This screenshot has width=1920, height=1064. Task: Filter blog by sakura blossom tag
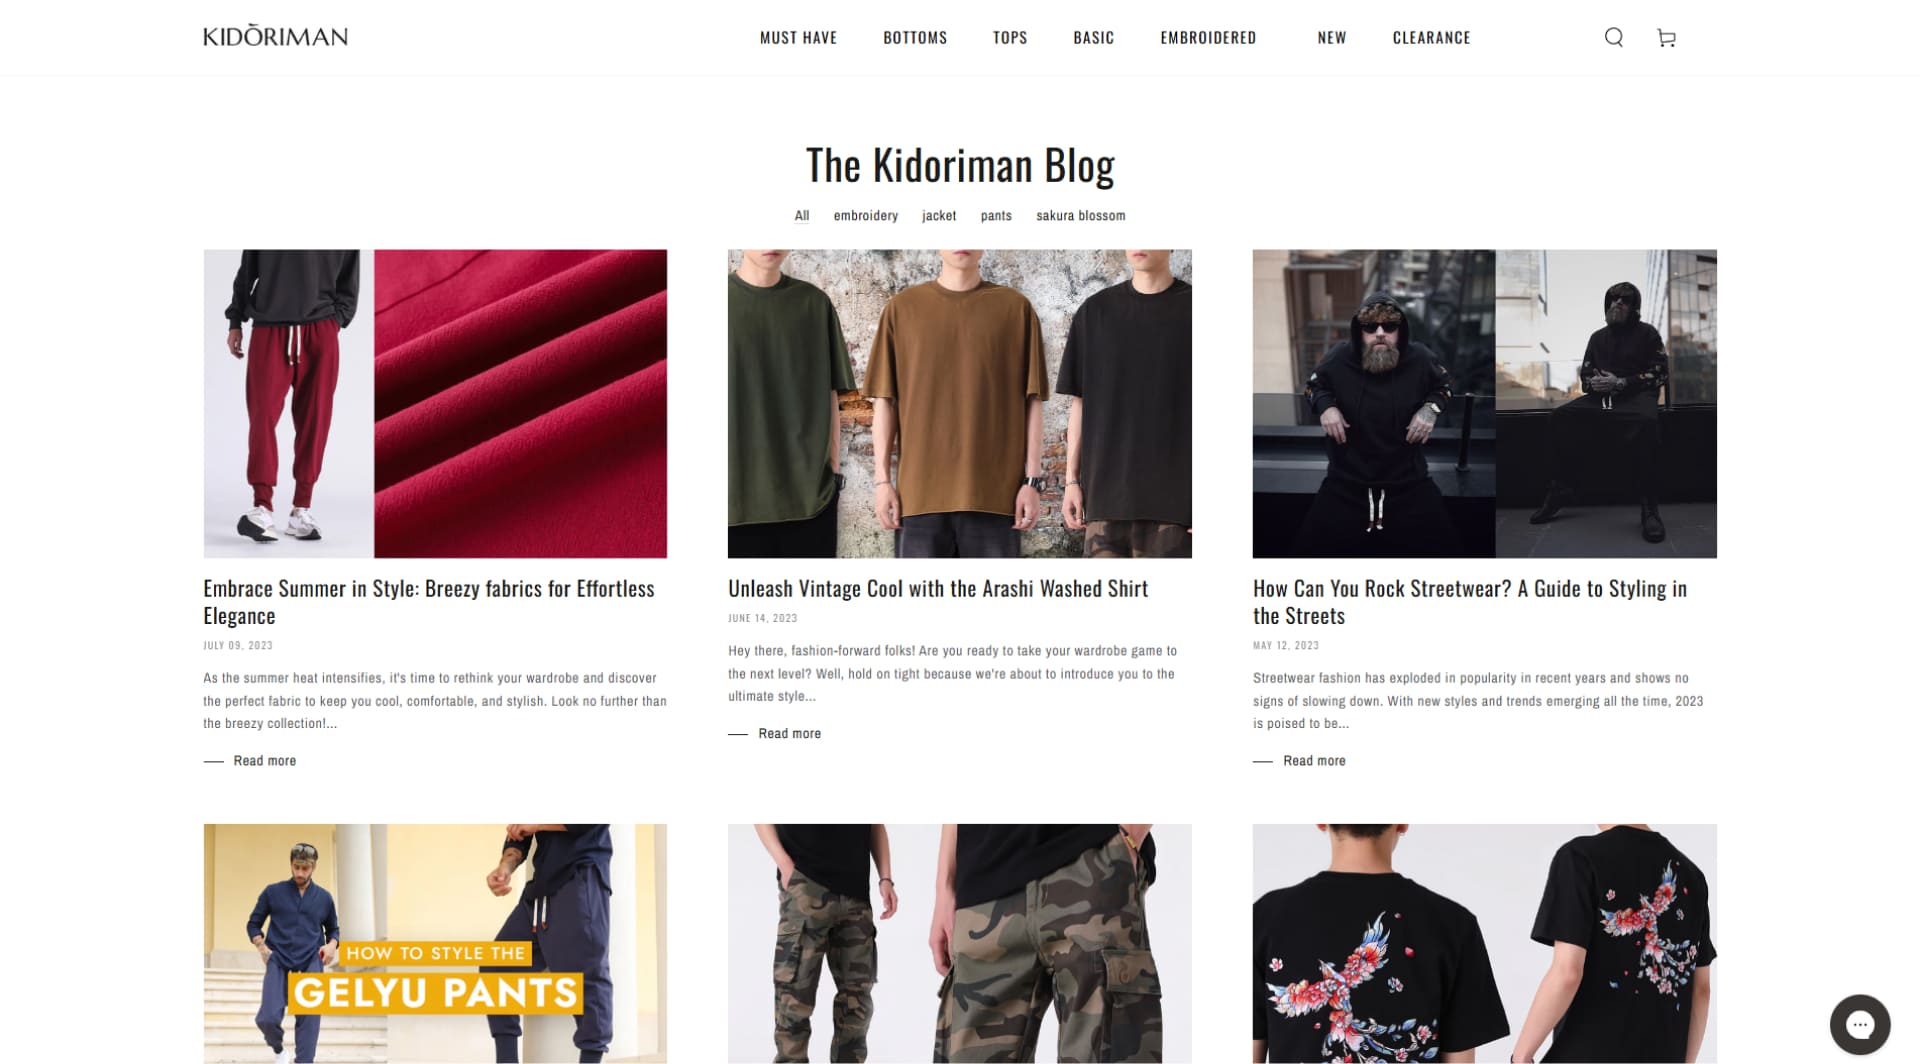(x=1080, y=216)
